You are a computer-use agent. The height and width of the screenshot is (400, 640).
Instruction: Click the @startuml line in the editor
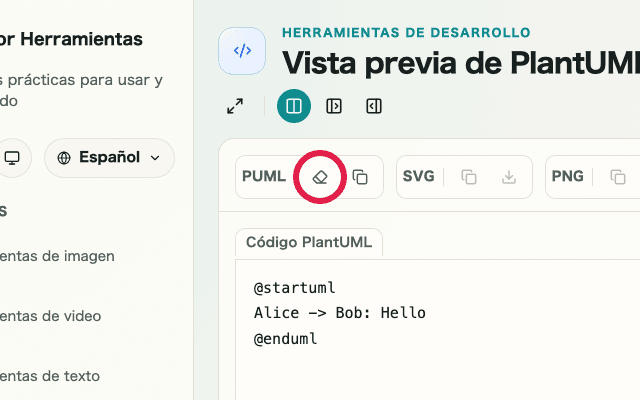click(294, 288)
